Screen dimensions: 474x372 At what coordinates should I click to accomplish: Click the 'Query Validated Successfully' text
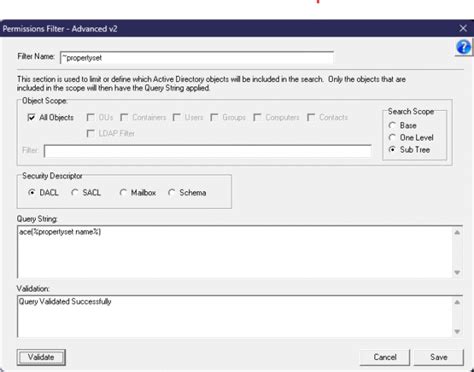tap(65, 302)
